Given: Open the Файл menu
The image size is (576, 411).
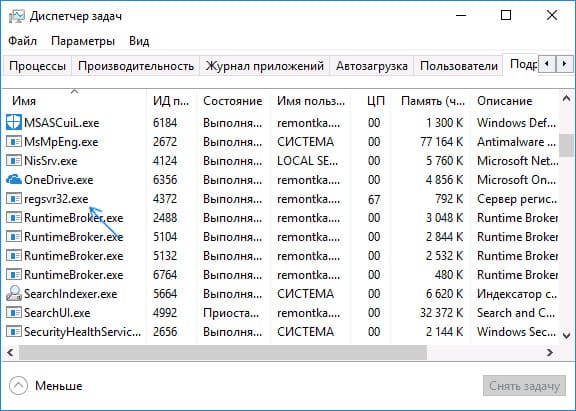Looking at the screenshot, I should (x=22, y=41).
